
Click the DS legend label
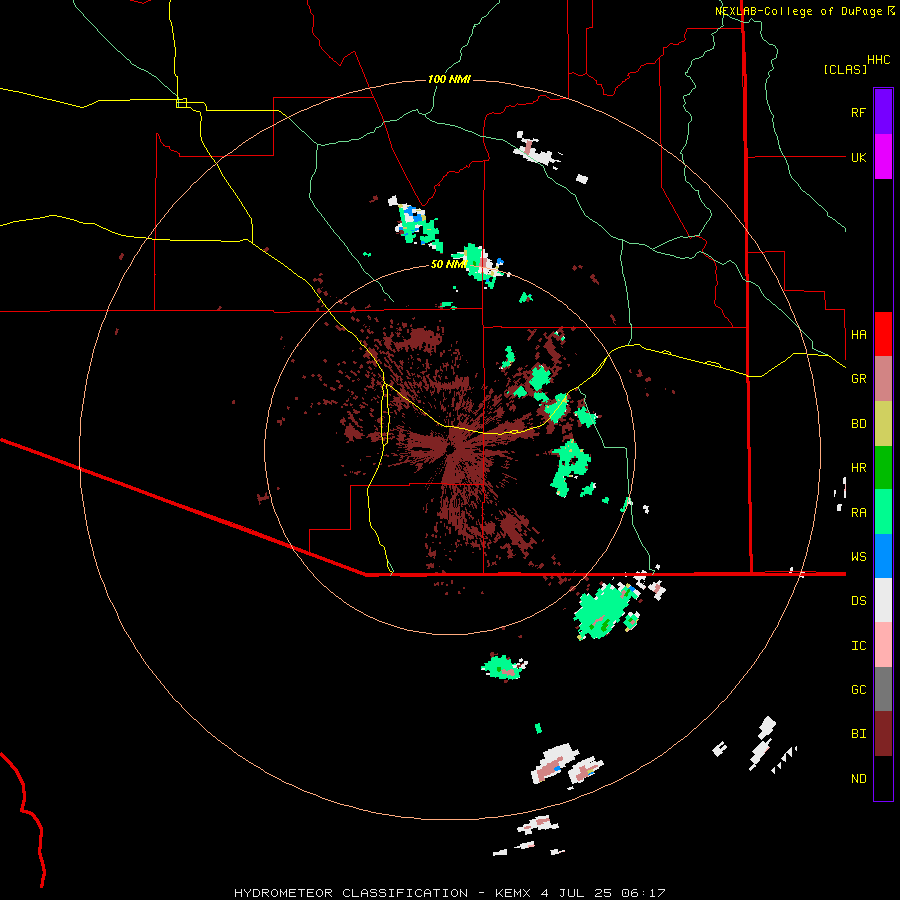858,601
